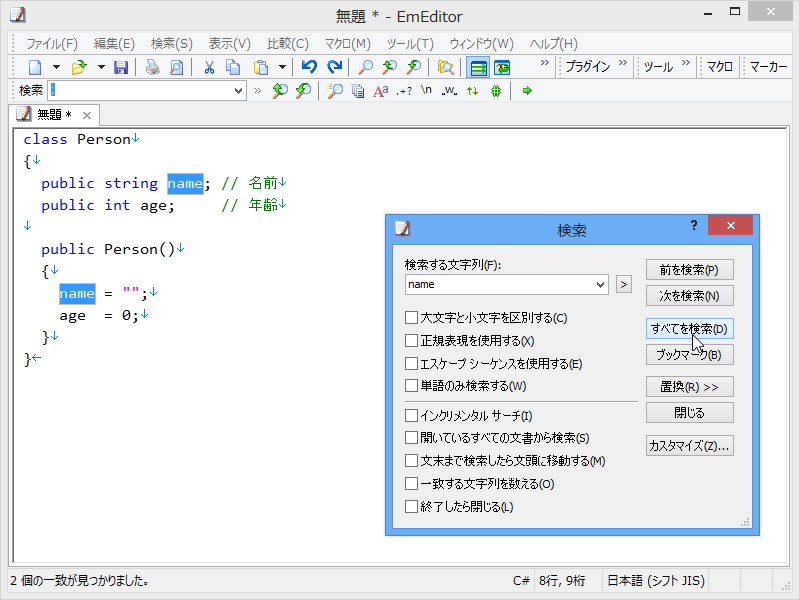Check 開いているすべての文書から検索 option
Image resolution: width=800 pixels, height=600 pixels.
point(411,438)
